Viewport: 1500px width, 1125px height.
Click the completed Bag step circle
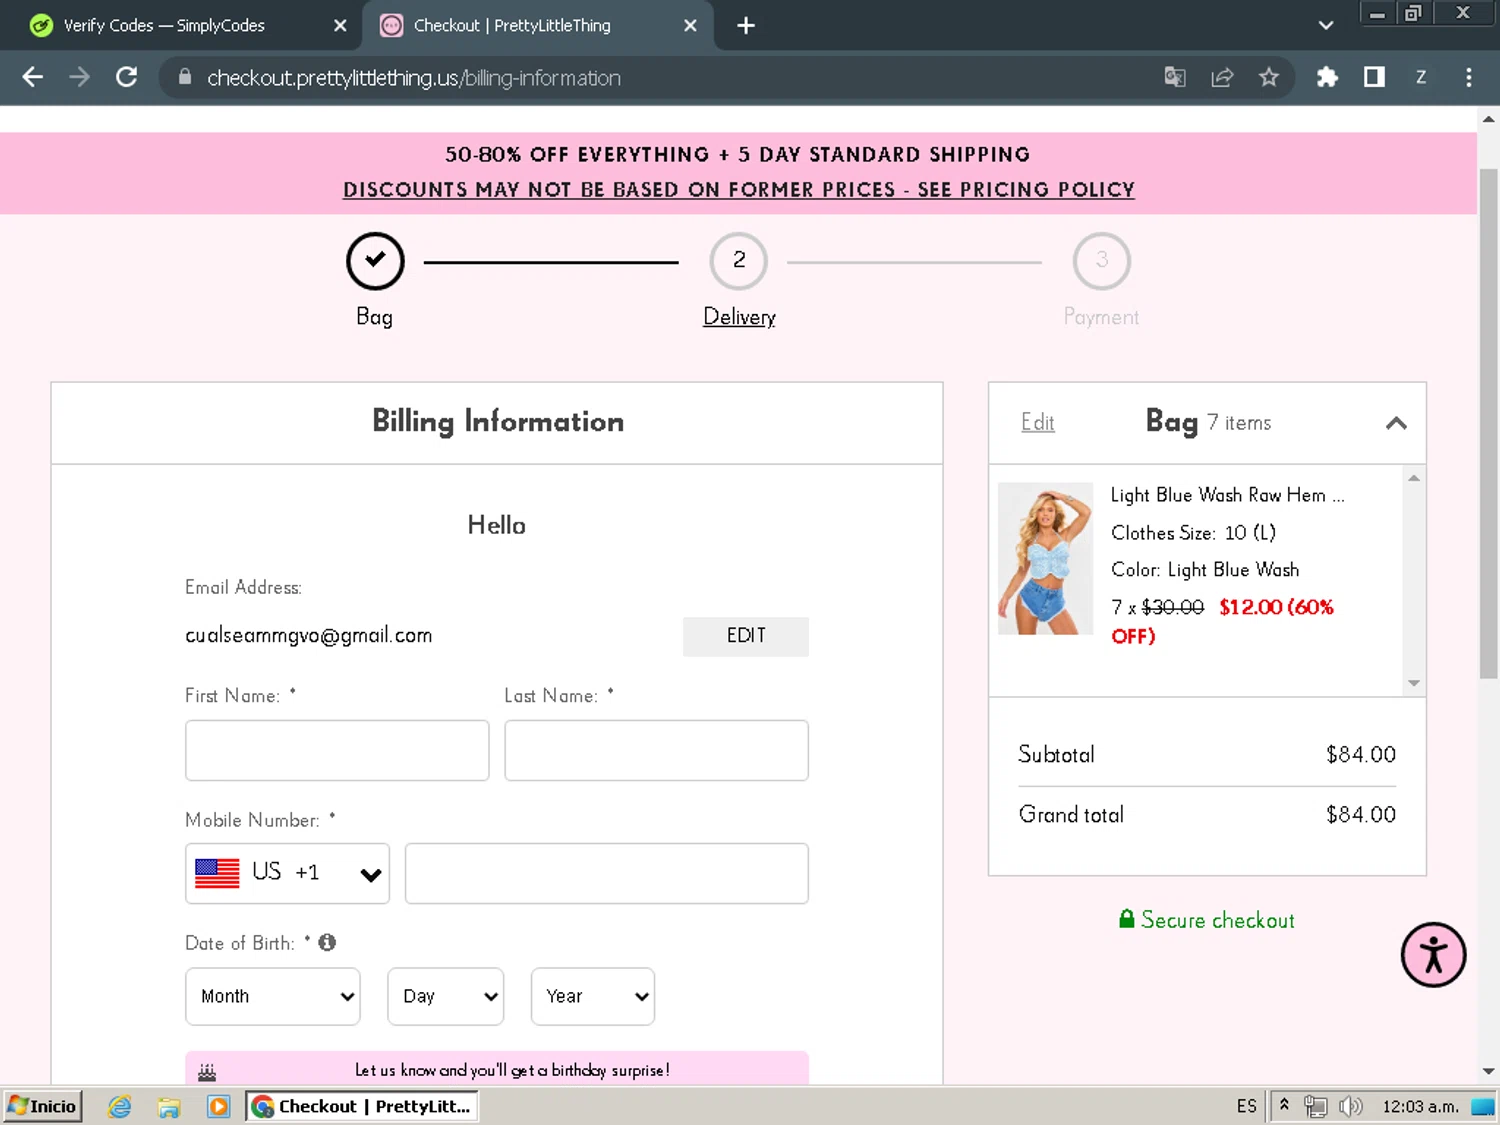[375, 261]
